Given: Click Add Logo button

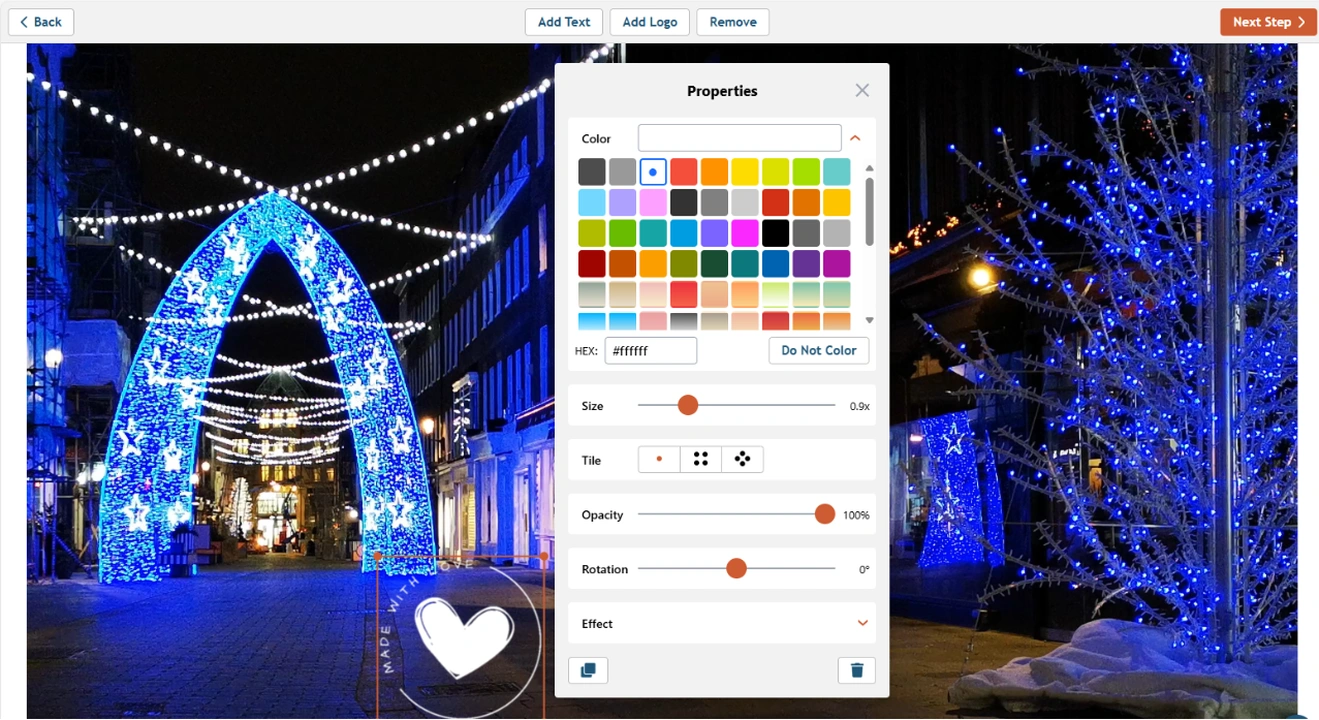Looking at the screenshot, I should point(650,22).
